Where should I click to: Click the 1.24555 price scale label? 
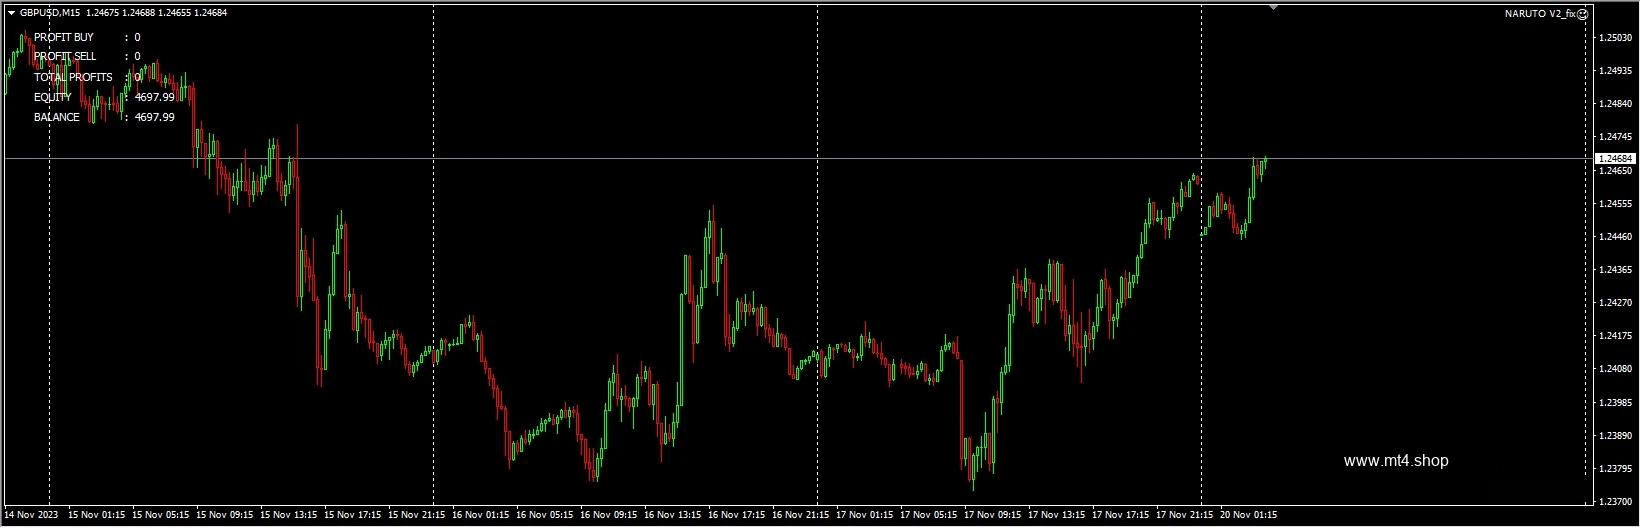point(1616,204)
